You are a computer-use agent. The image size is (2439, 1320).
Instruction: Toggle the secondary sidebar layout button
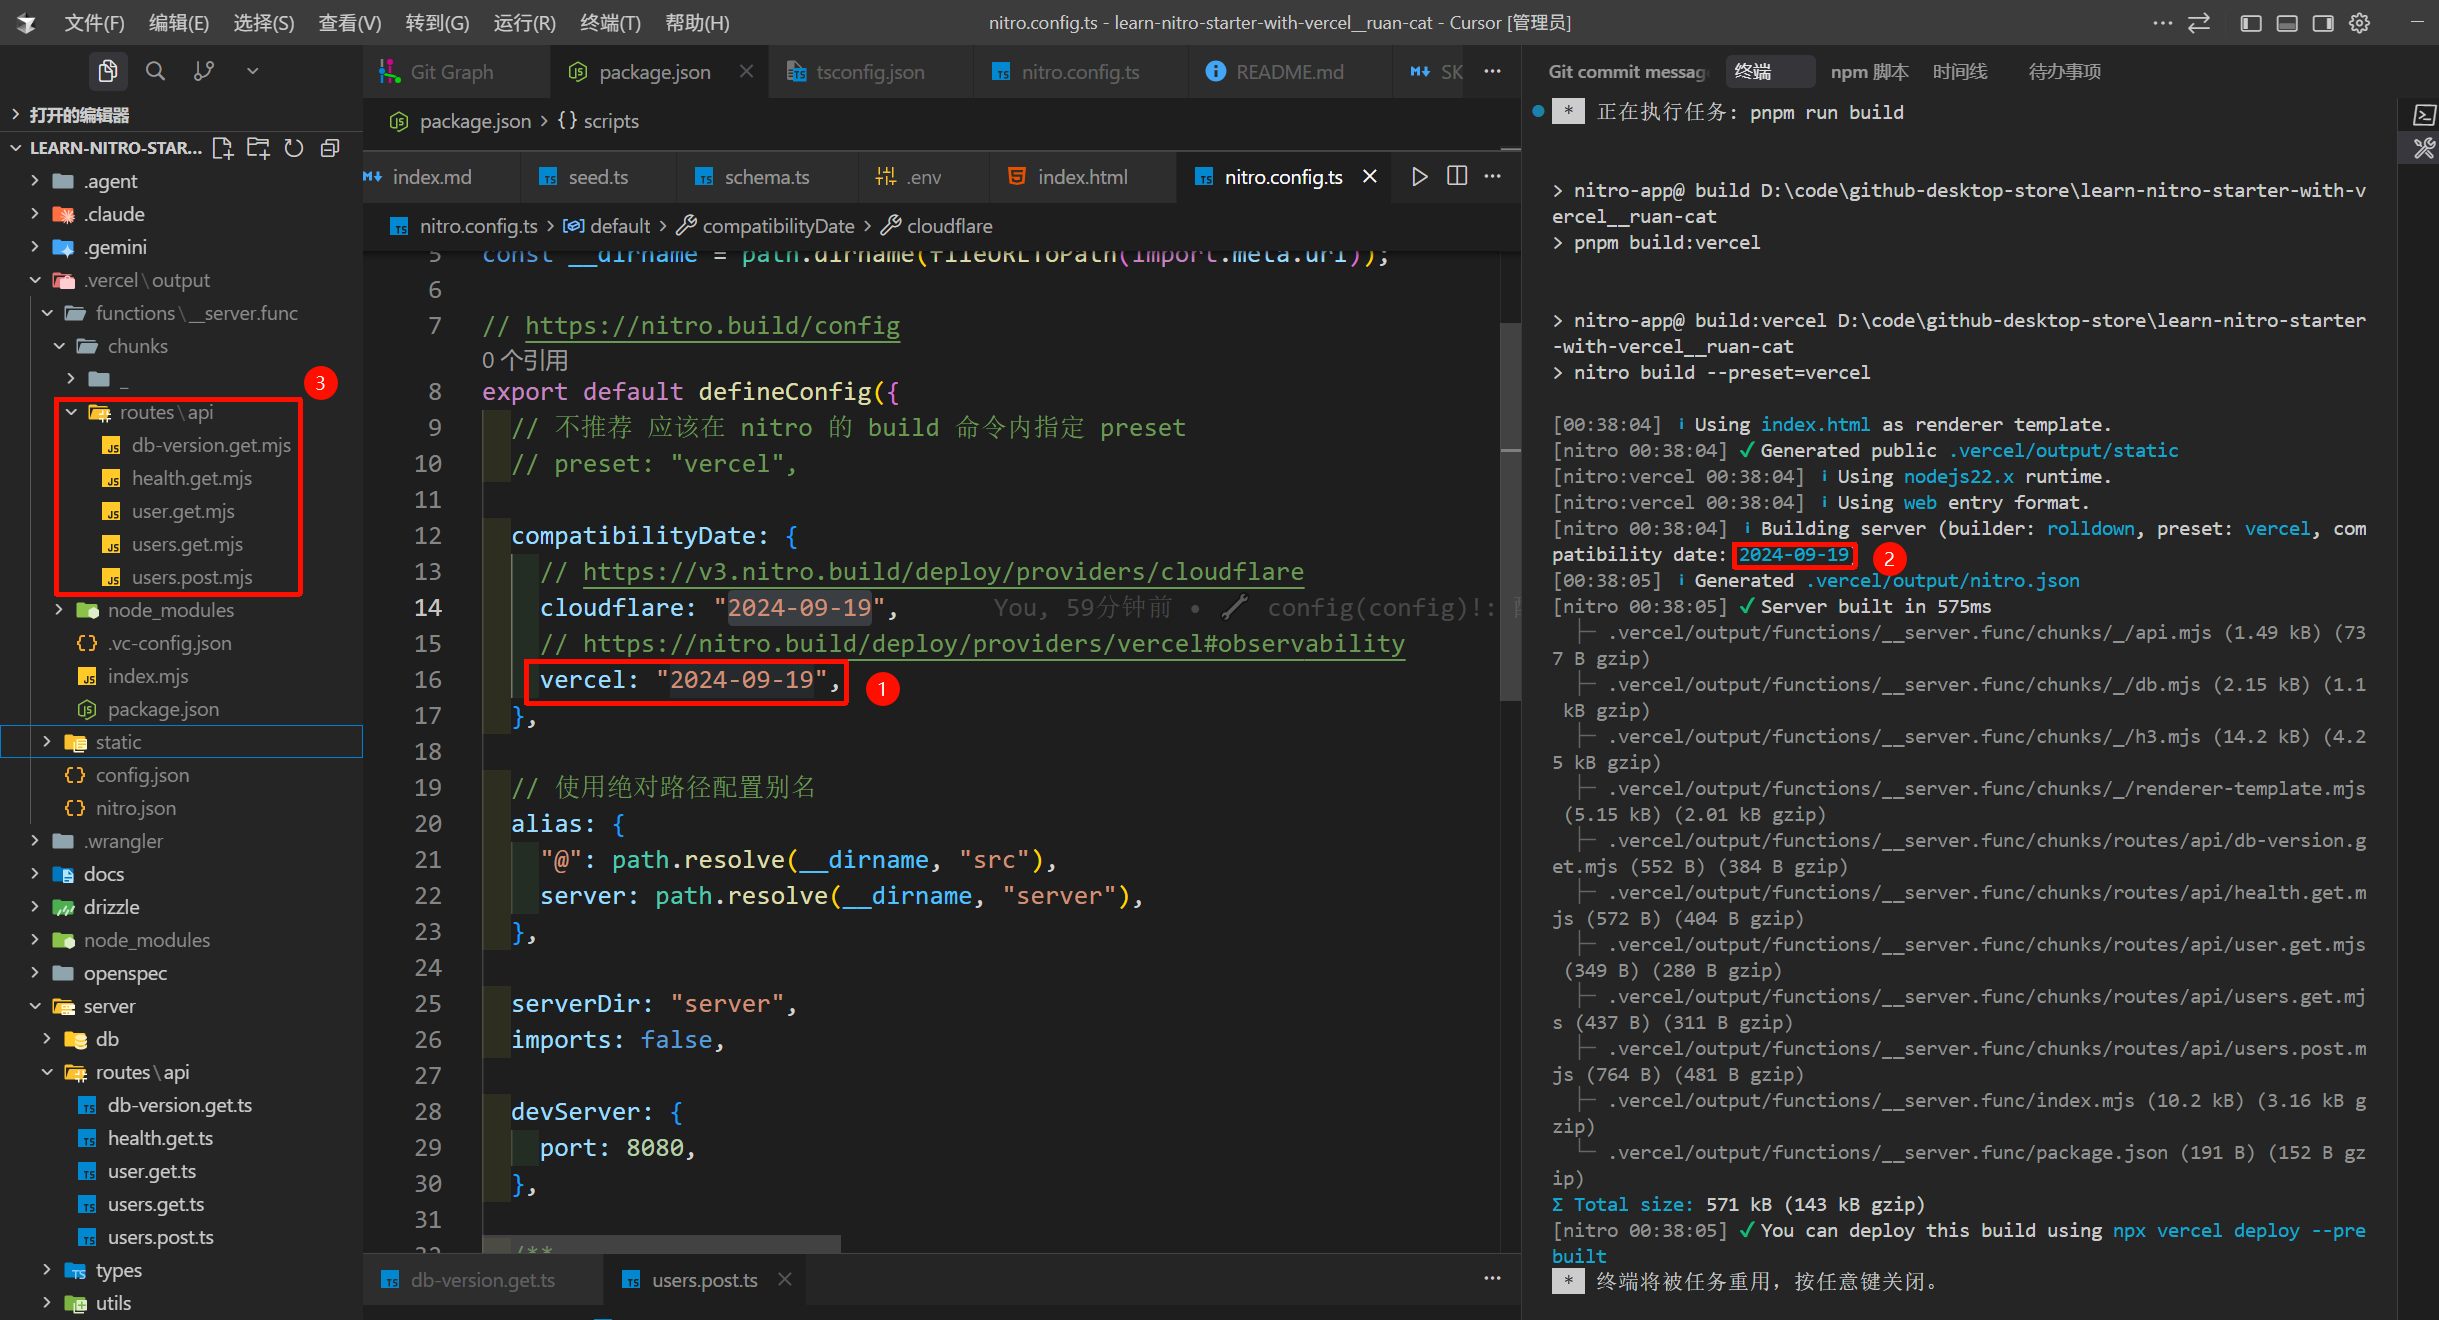tap(2323, 23)
